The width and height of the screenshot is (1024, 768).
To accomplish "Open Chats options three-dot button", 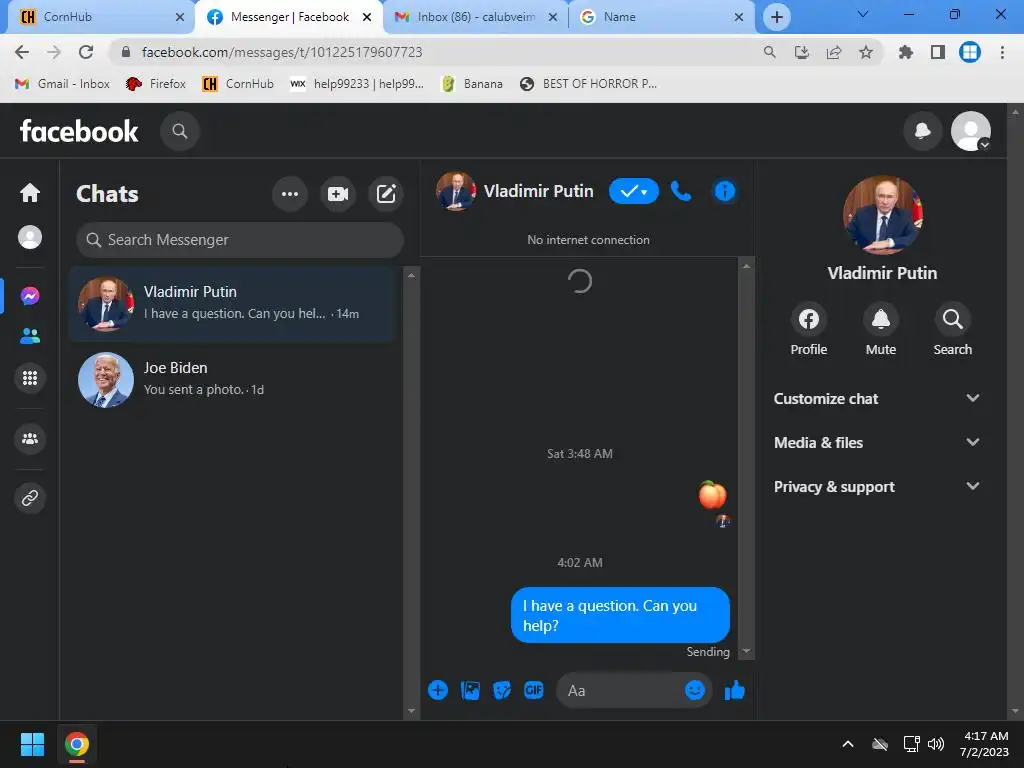I will 290,194.
